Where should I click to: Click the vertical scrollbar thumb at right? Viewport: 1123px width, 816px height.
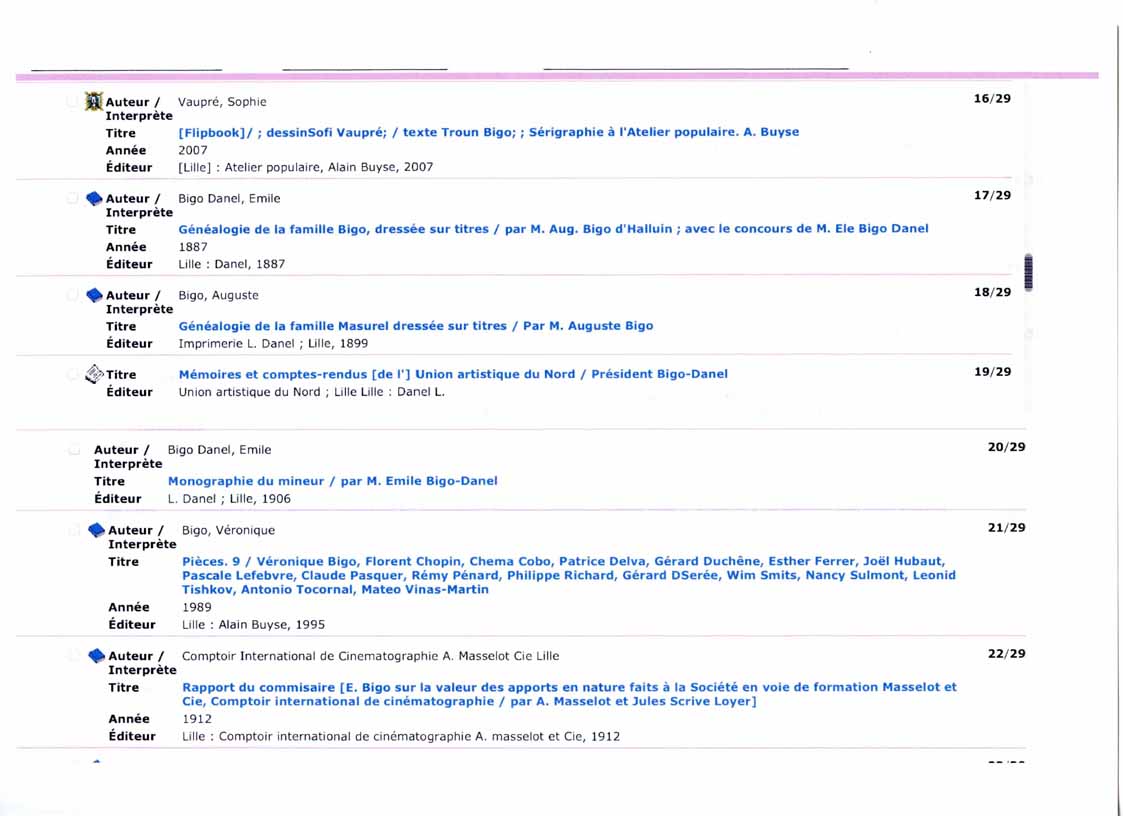1028,272
